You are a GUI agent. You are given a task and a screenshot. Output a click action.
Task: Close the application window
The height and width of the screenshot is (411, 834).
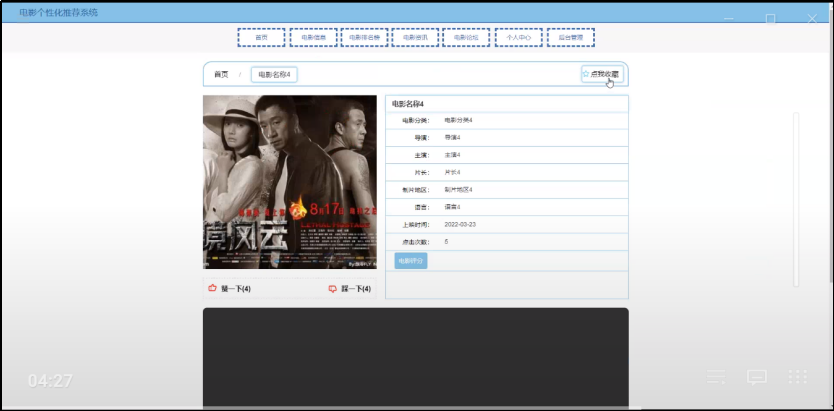pos(812,19)
